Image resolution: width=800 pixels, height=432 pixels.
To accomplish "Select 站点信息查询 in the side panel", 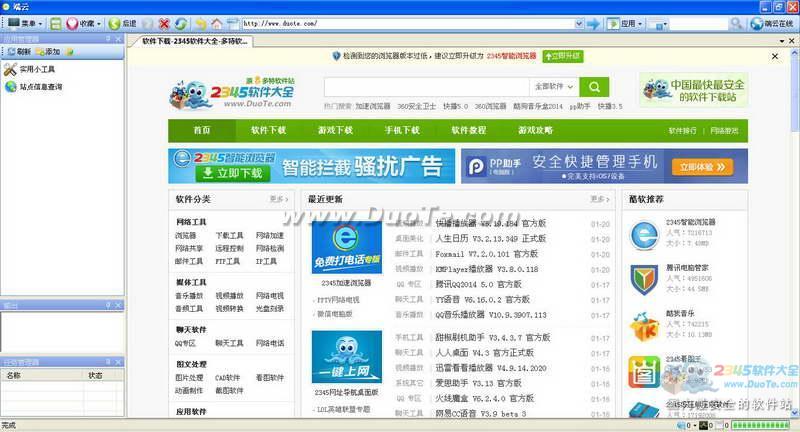I will (x=33, y=87).
